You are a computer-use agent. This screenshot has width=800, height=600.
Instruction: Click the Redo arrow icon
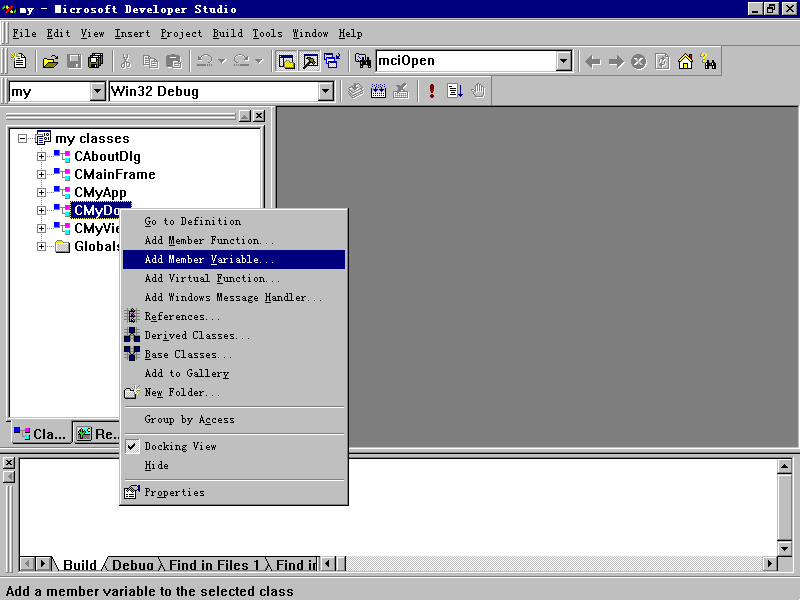click(x=241, y=61)
